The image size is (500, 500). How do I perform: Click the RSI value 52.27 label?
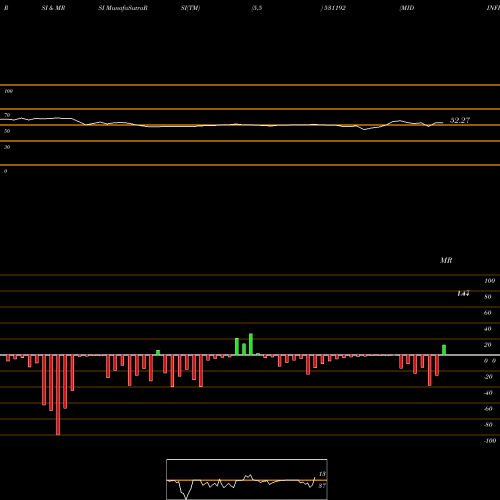point(460,120)
